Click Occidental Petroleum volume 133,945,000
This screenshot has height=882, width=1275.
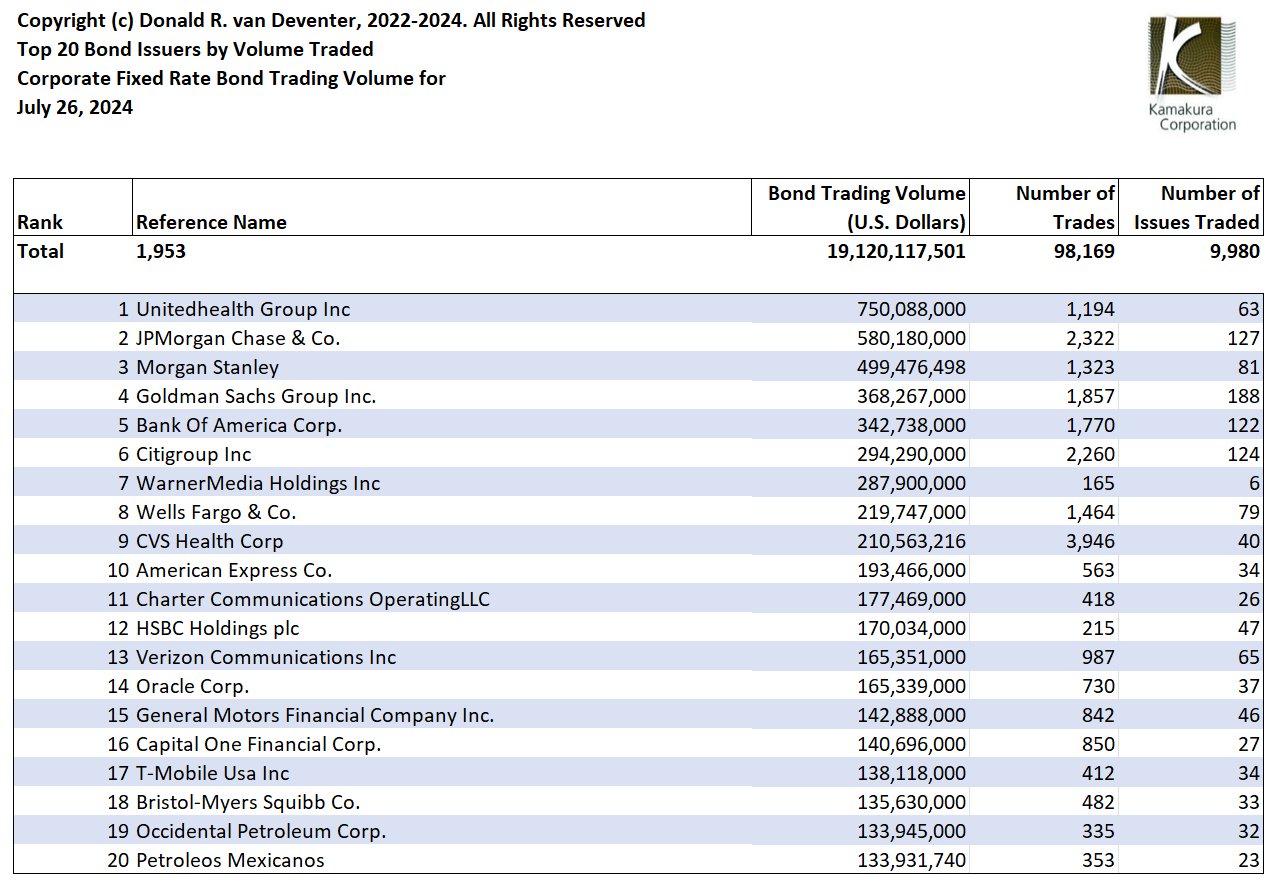tap(912, 831)
